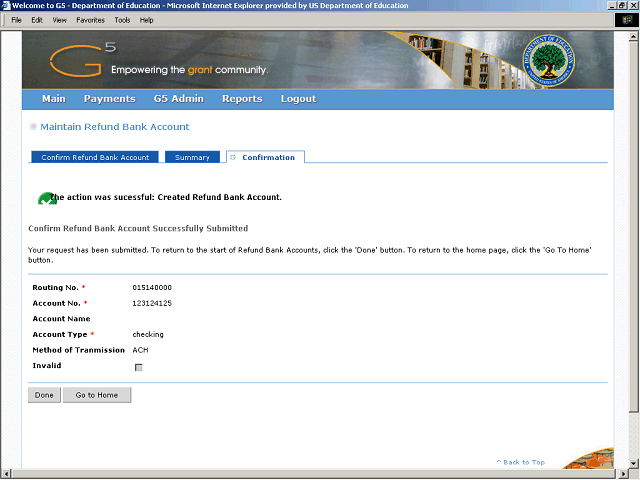Open the Edit menu
The image size is (640, 480).
pyautogui.click(x=37, y=20)
